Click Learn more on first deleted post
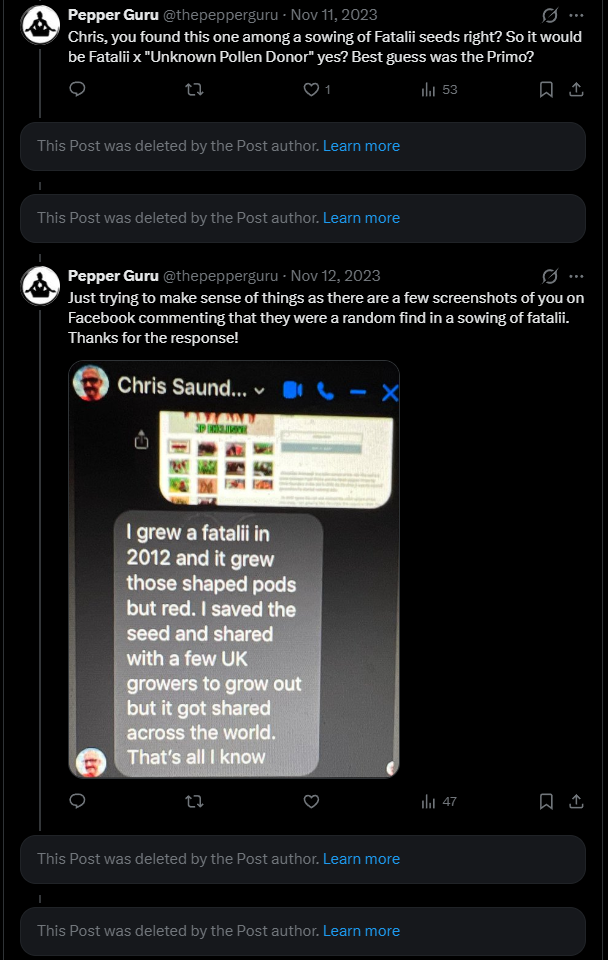Image resolution: width=608 pixels, height=960 pixels. click(361, 146)
